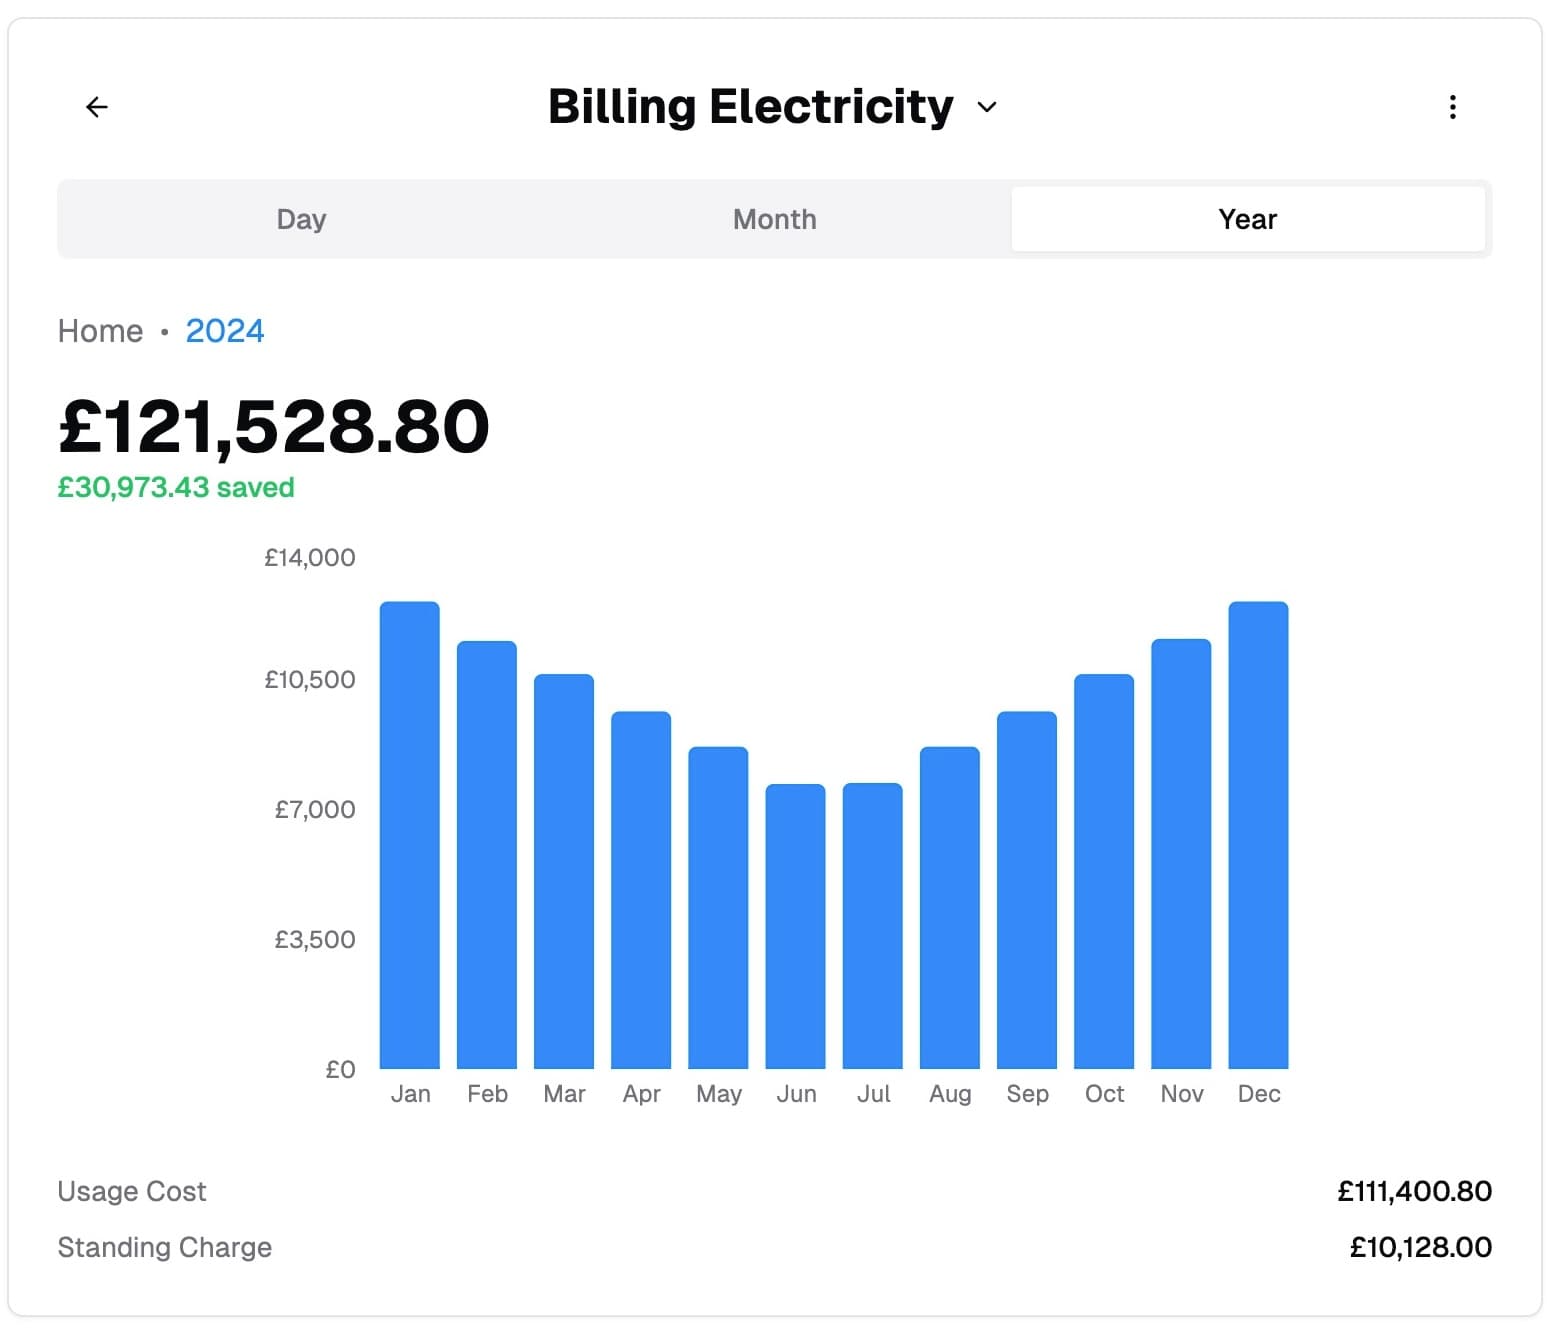Switch to the Month view tab
This screenshot has height=1329, width=1557.
click(x=773, y=219)
